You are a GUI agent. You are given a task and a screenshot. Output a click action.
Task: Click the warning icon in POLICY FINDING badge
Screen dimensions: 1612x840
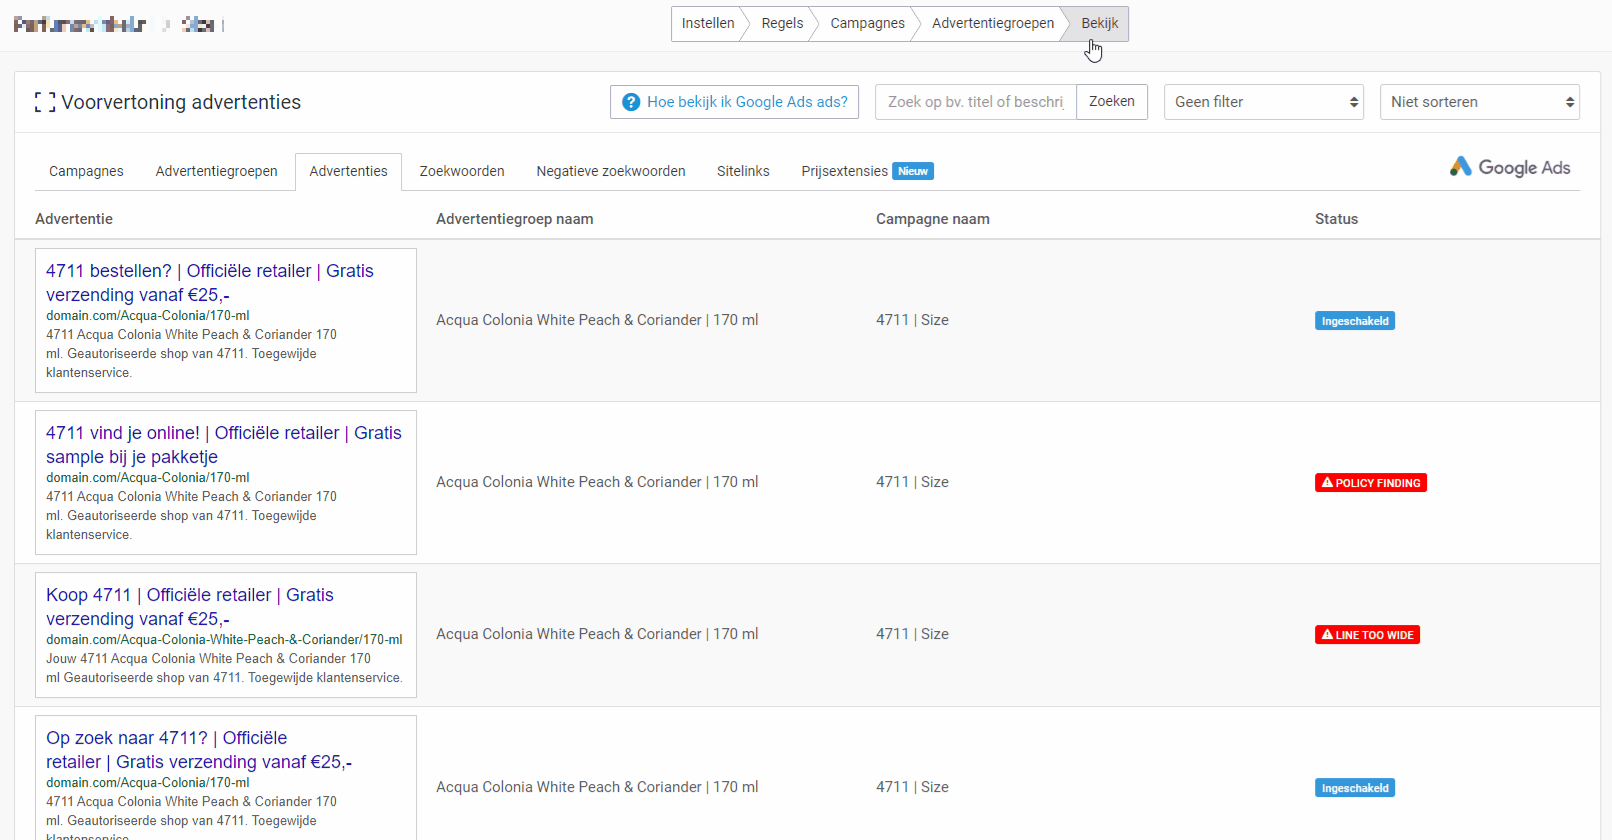(1327, 483)
